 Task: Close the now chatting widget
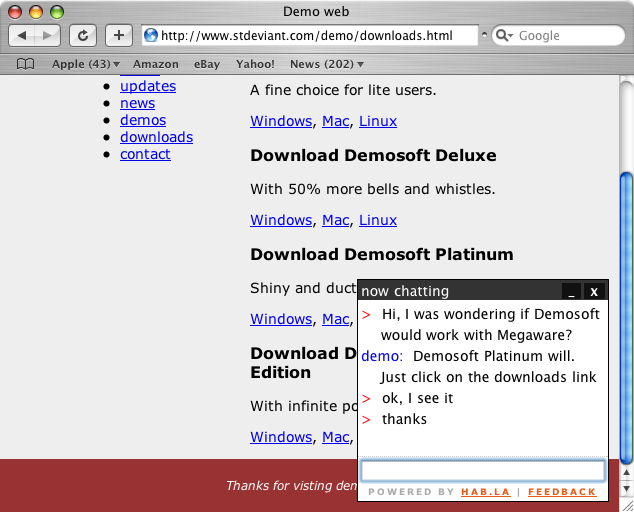594,291
